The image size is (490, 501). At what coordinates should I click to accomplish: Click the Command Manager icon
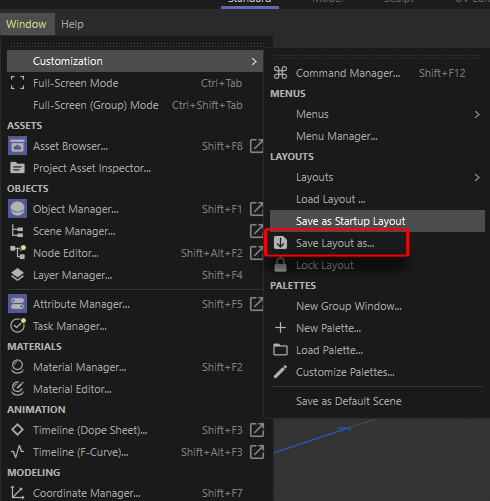(x=280, y=73)
